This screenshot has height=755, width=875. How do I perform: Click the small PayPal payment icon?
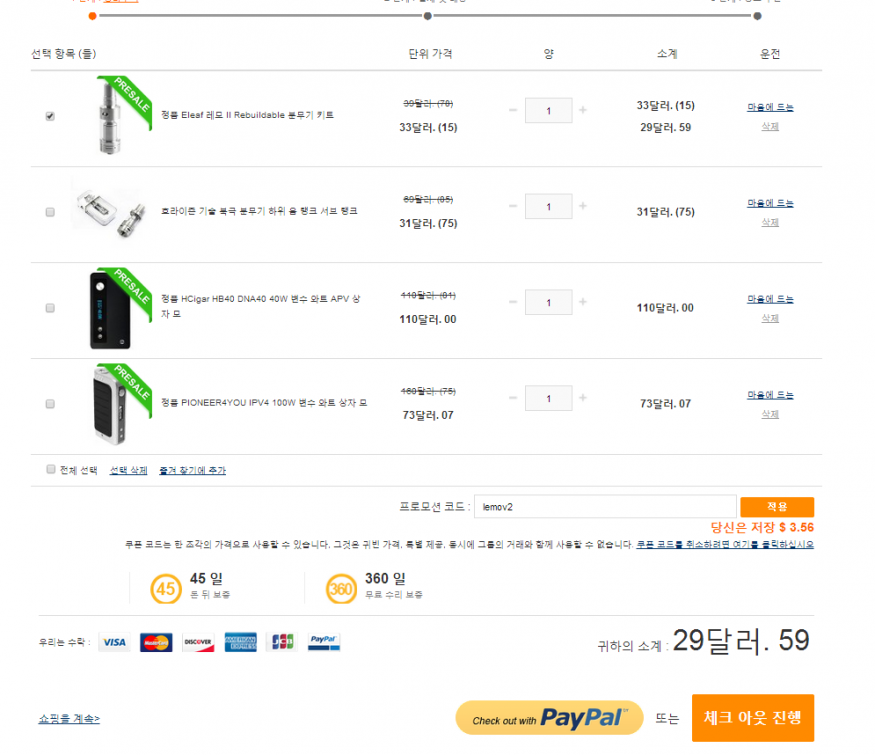(x=323, y=642)
